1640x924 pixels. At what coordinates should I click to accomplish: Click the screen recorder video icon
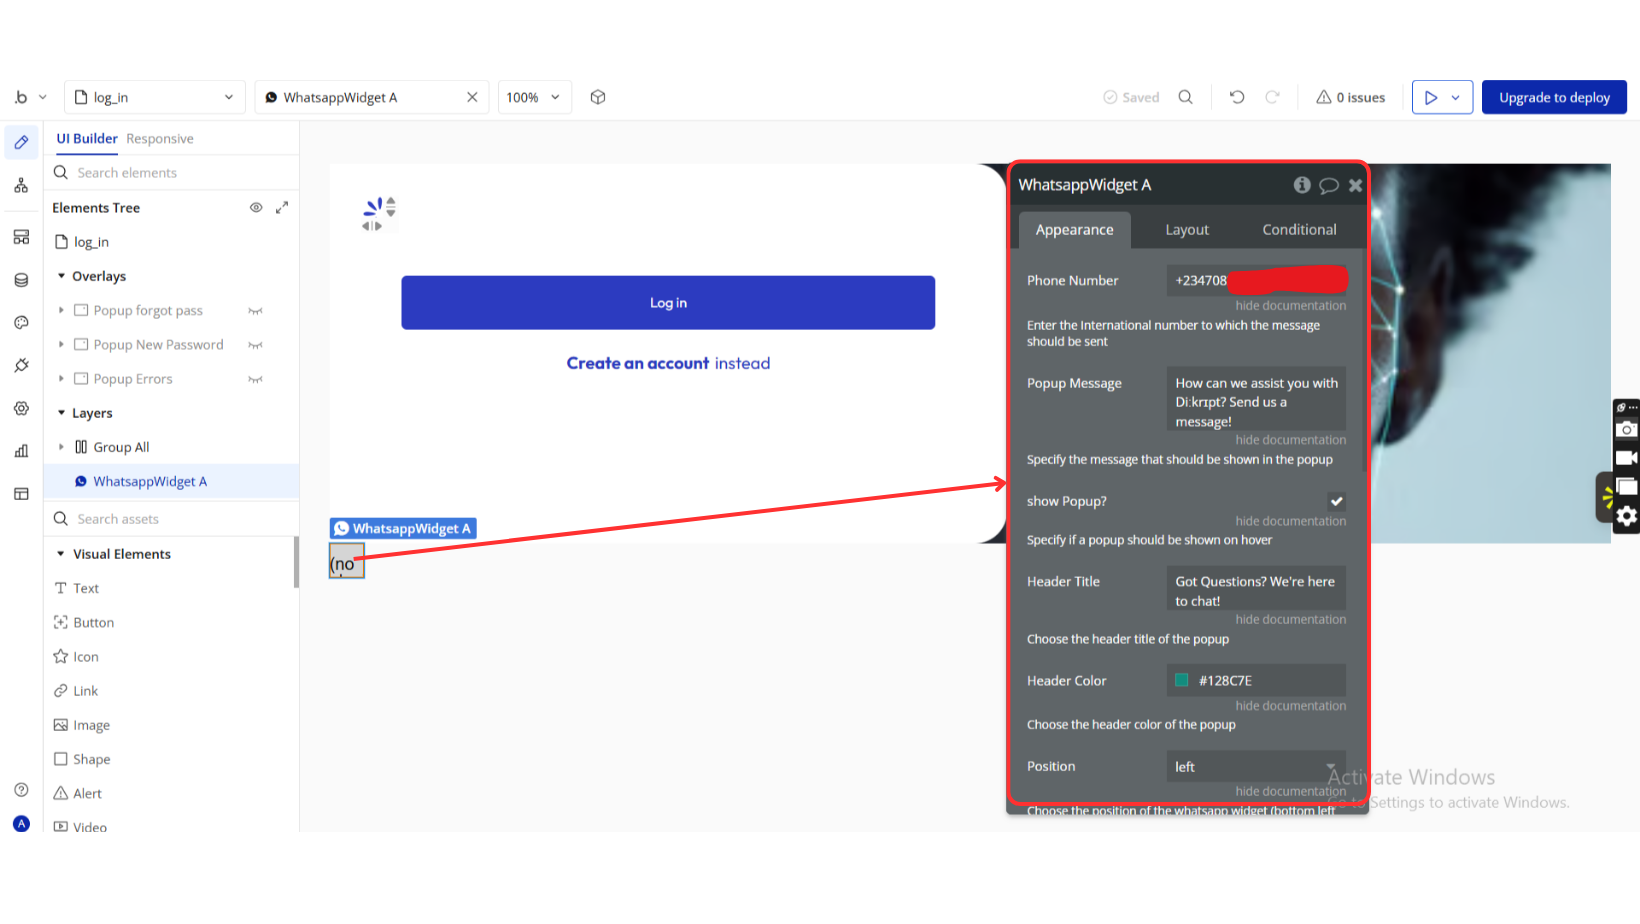point(1627,458)
